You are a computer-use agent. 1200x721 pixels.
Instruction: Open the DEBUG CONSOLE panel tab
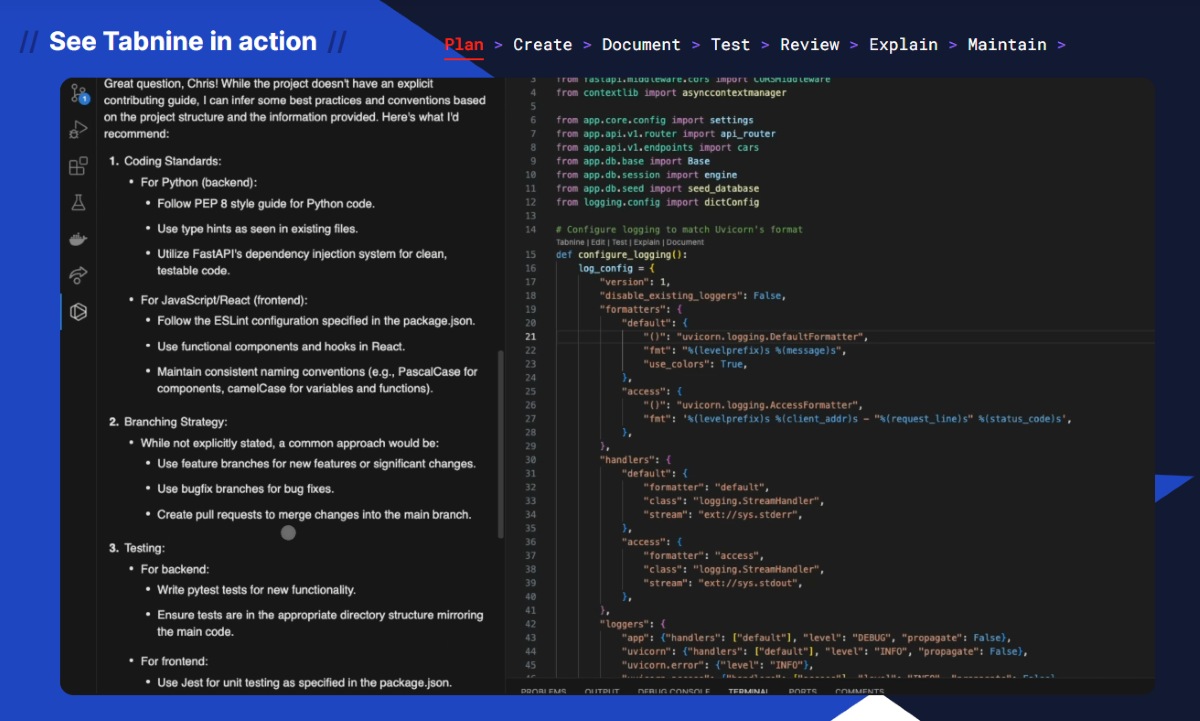pos(674,691)
